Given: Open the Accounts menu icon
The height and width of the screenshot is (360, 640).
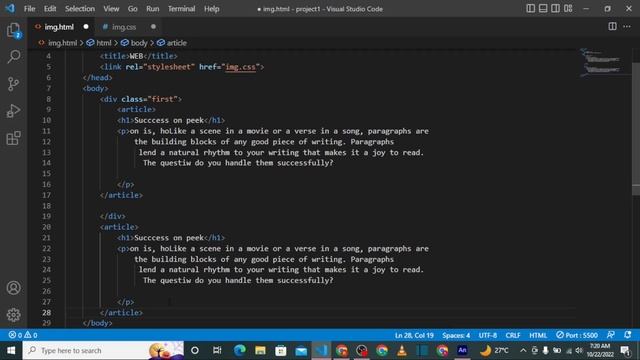Looking at the screenshot, I should point(13,288).
